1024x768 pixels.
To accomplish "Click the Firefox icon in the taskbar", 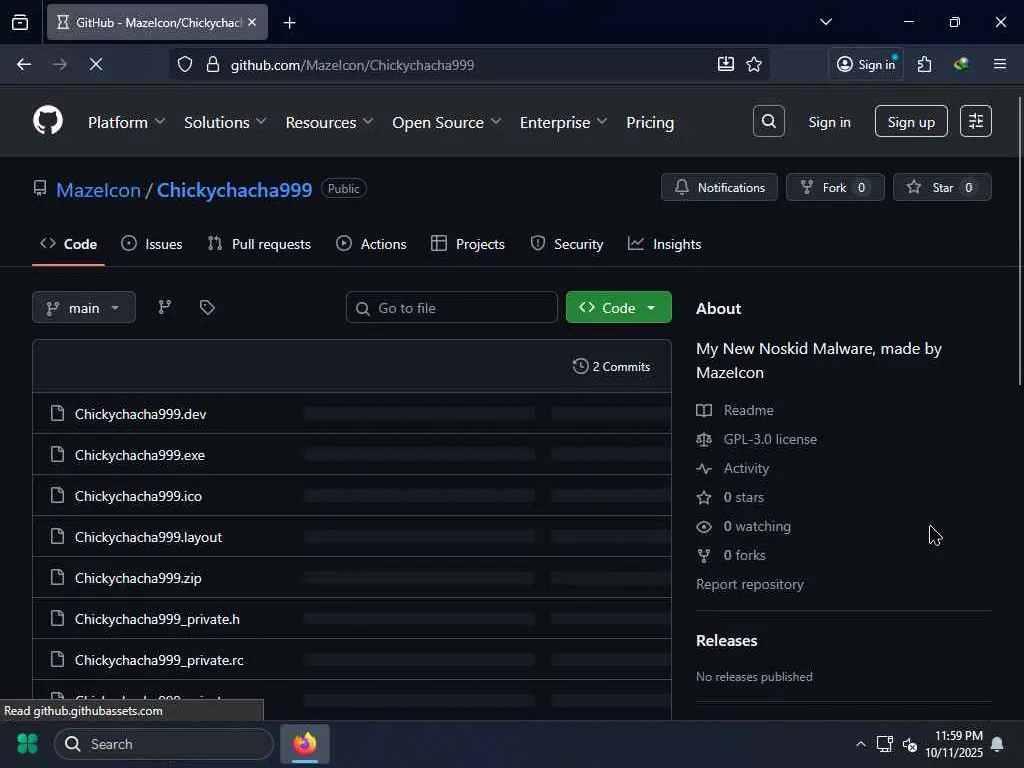I will [x=305, y=744].
